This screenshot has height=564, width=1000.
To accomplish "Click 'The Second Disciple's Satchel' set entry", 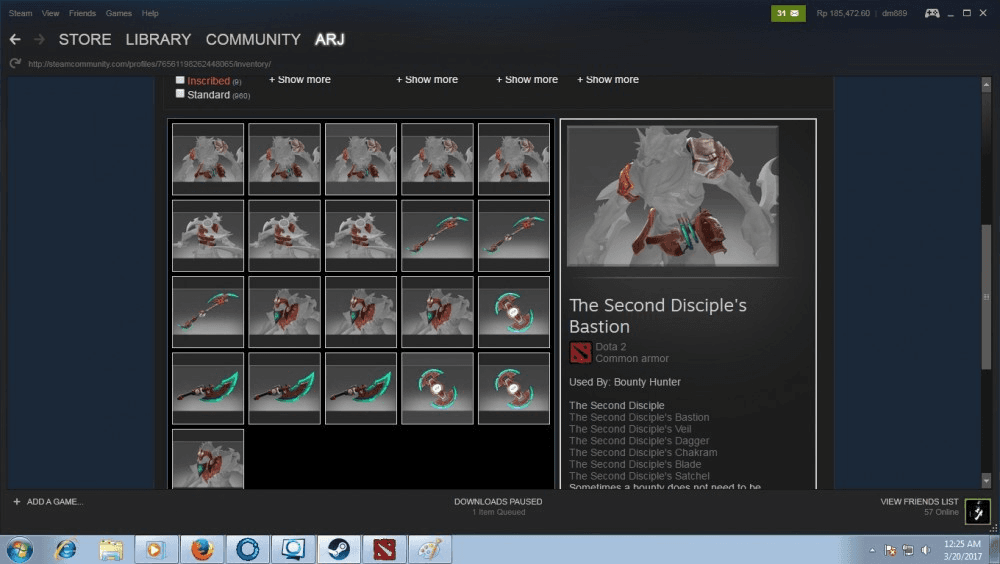I will pyautogui.click(x=639, y=476).
